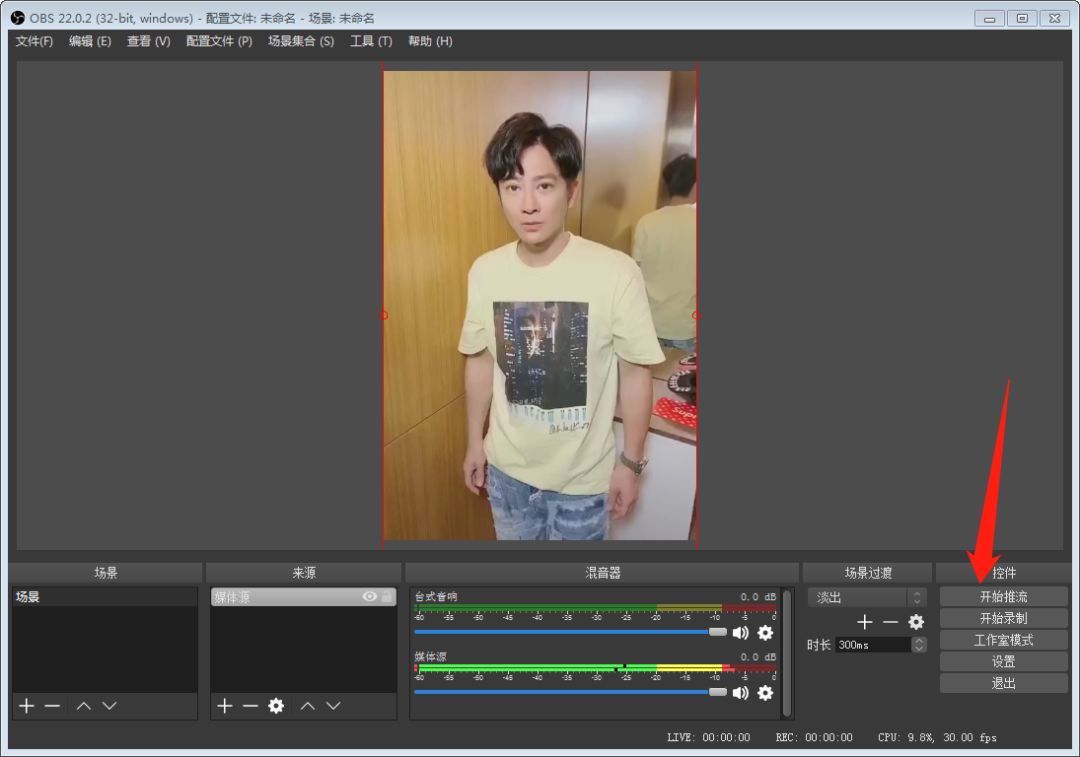
Task: Mute 台式音响 speaker icon
Action: coord(740,633)
